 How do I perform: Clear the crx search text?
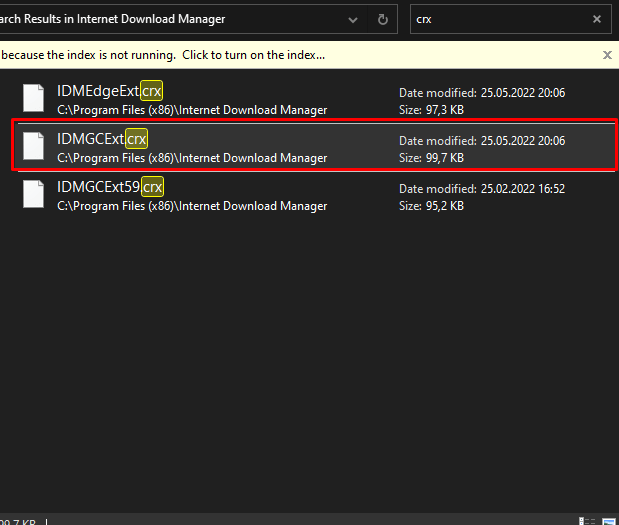596,19
